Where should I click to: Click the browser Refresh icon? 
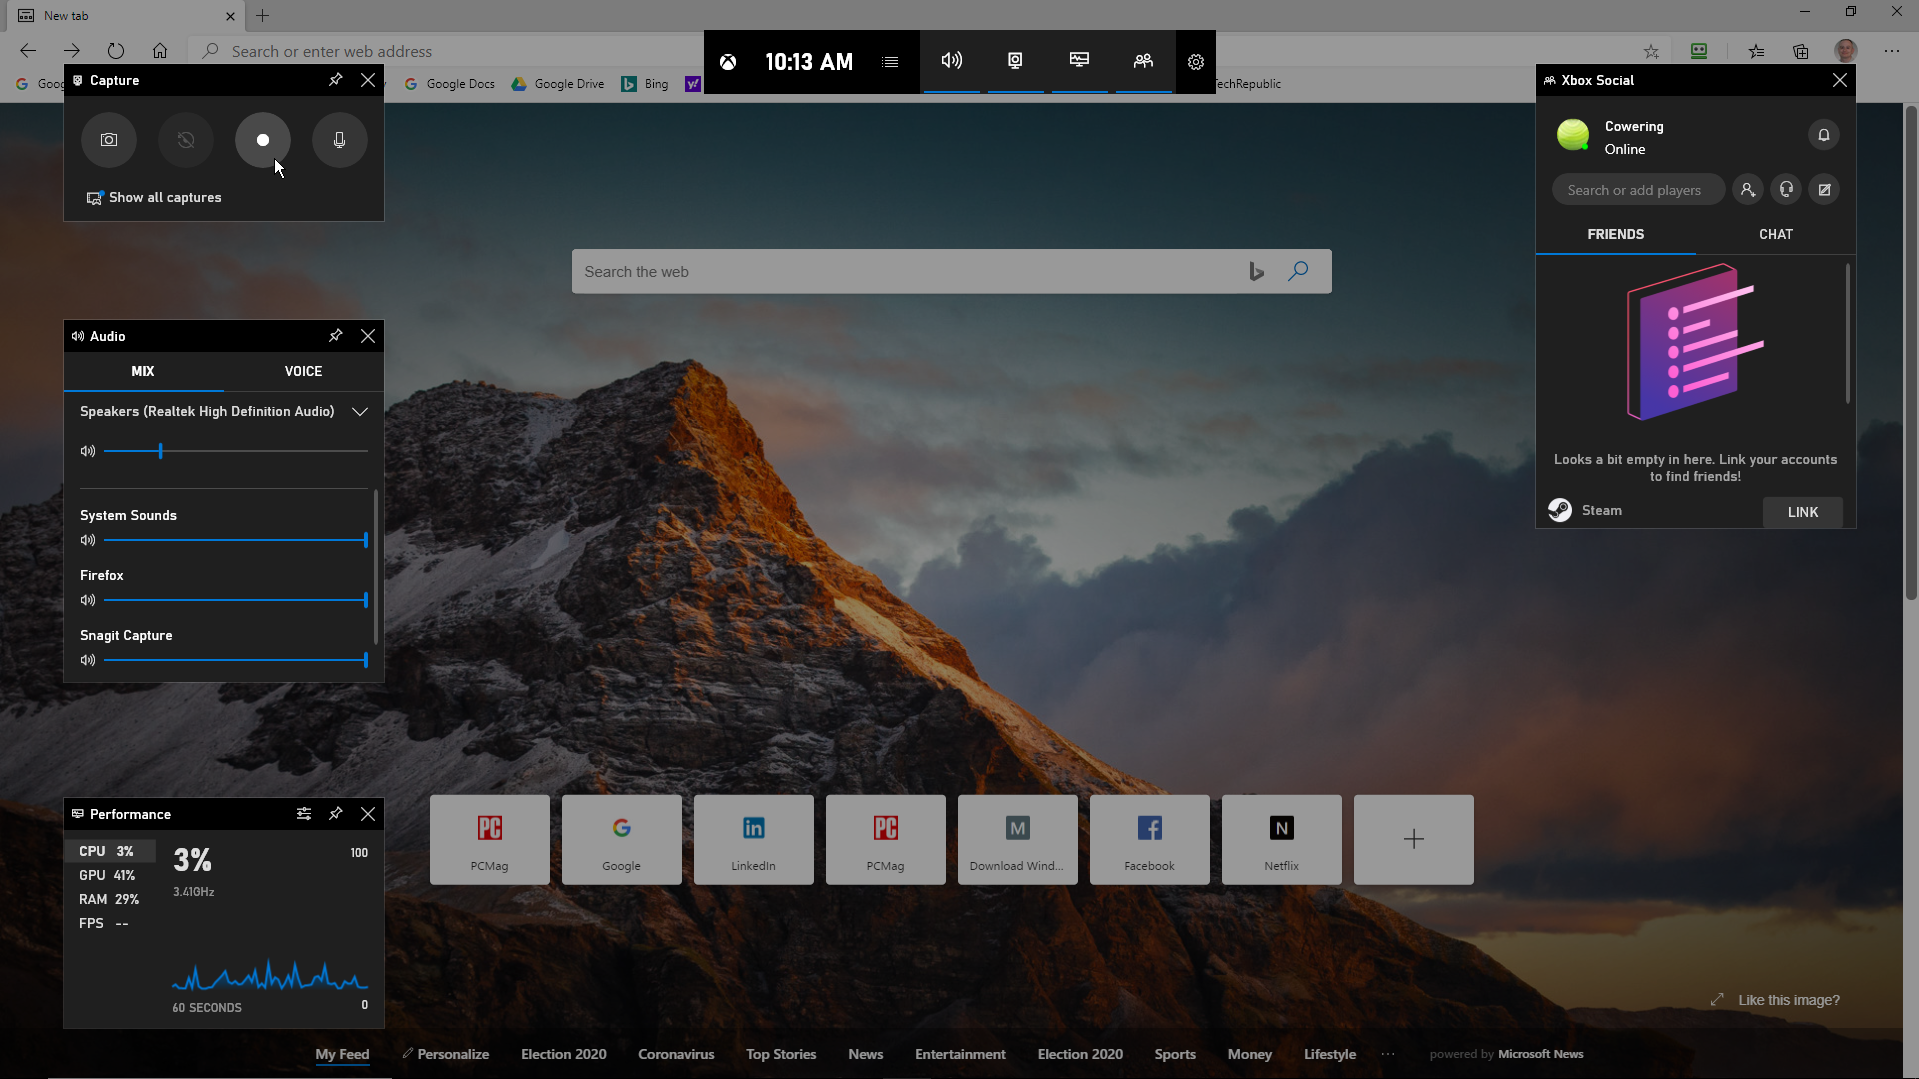click(116, 51)
